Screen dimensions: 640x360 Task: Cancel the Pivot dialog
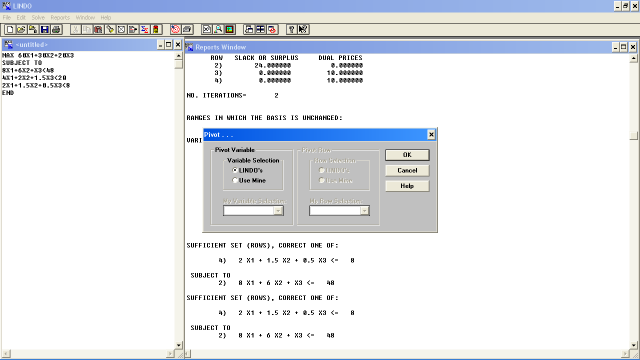[407, 171]
